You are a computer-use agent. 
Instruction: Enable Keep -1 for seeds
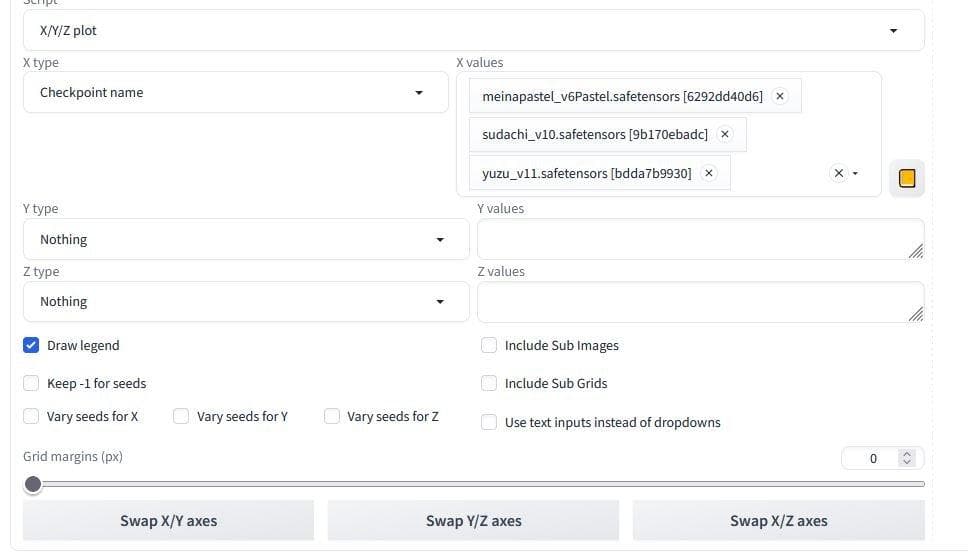tap(31, 384)
